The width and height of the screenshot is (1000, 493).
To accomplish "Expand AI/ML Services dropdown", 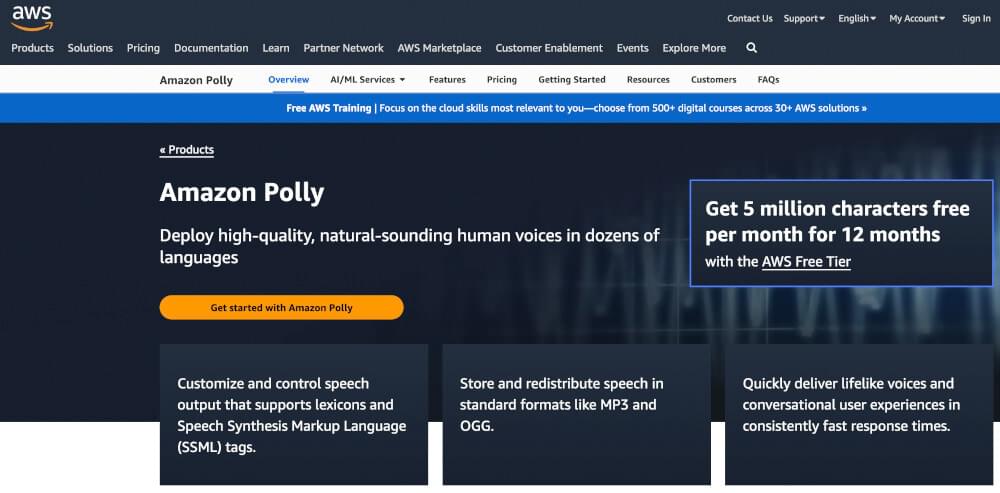I will [367, 80].
